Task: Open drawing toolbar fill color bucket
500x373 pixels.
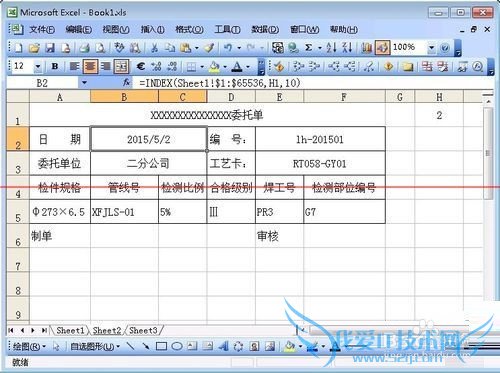Action: (x=289, y=347)
